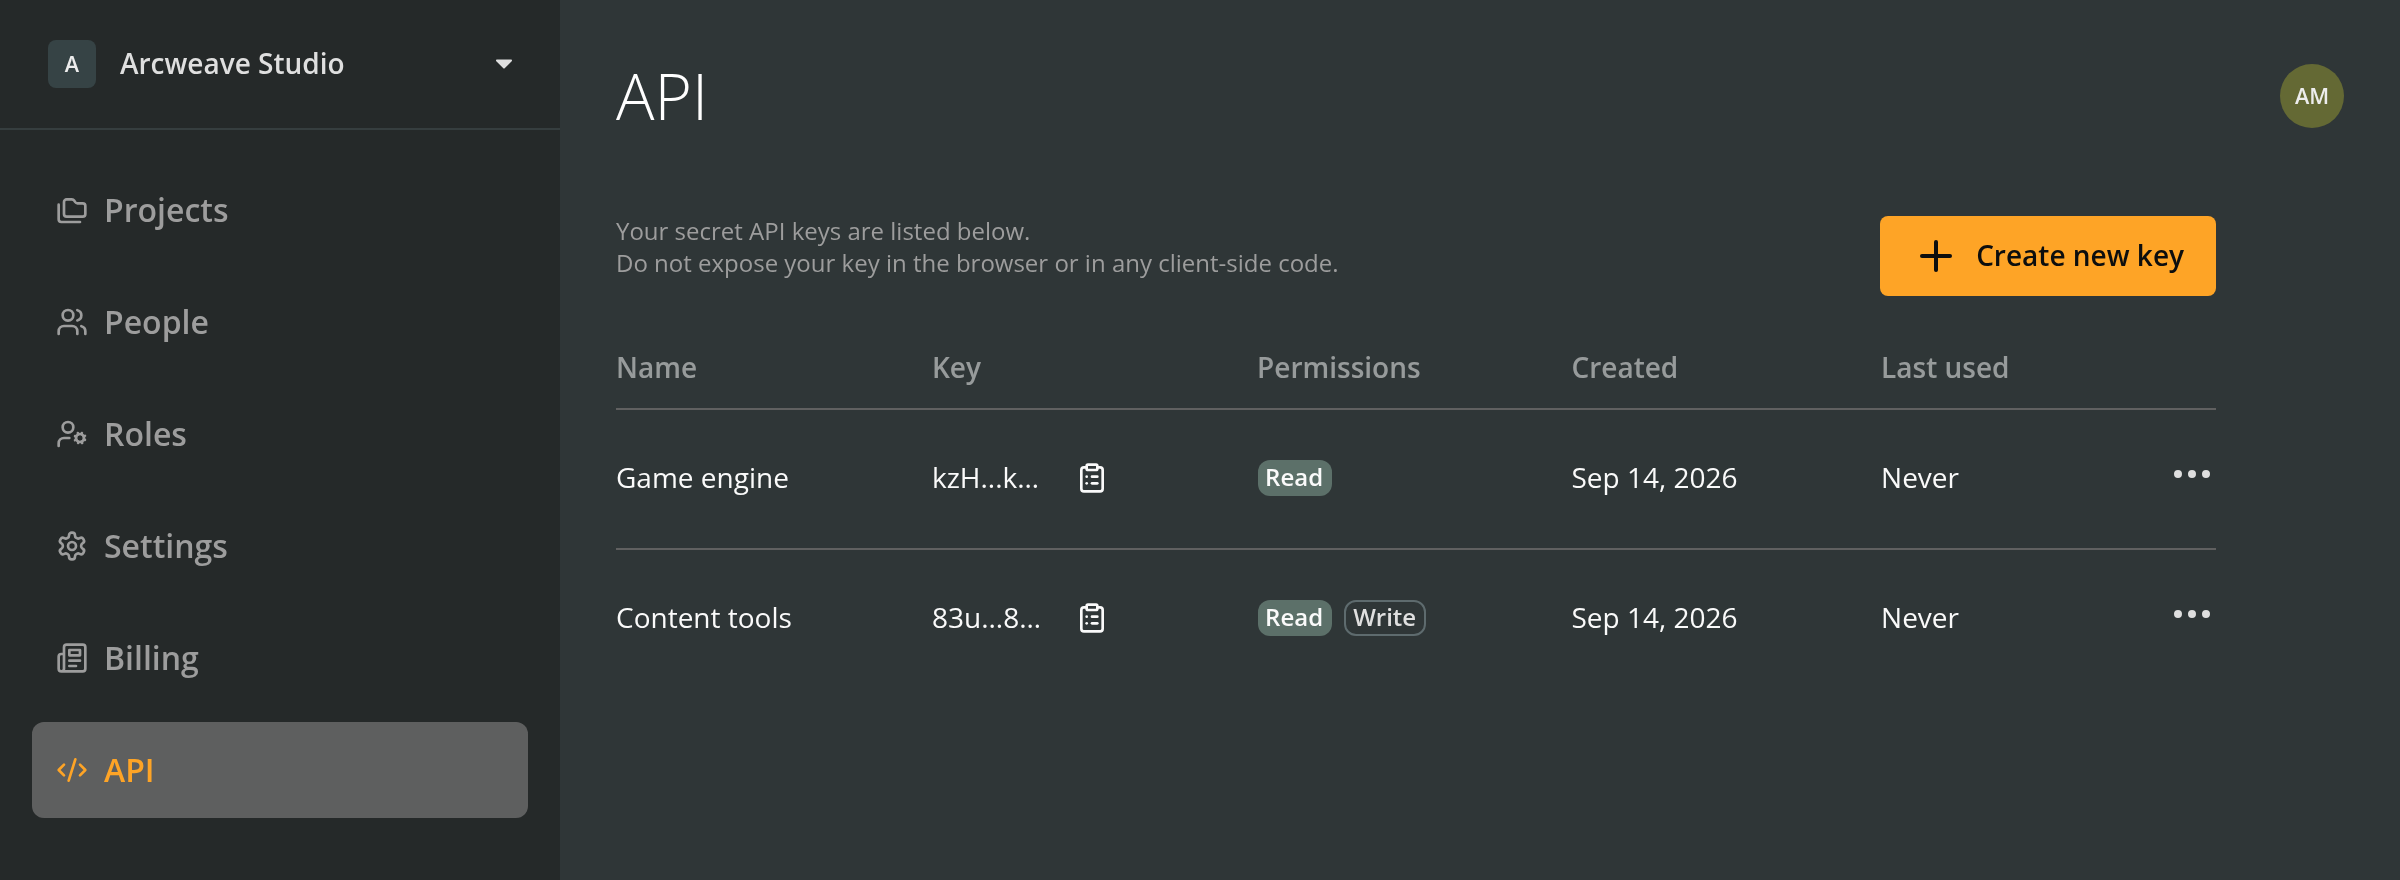Click the Settings gear icon in sidebar
The height and width of the screenshot is (880, 2400).
(72, 547)
